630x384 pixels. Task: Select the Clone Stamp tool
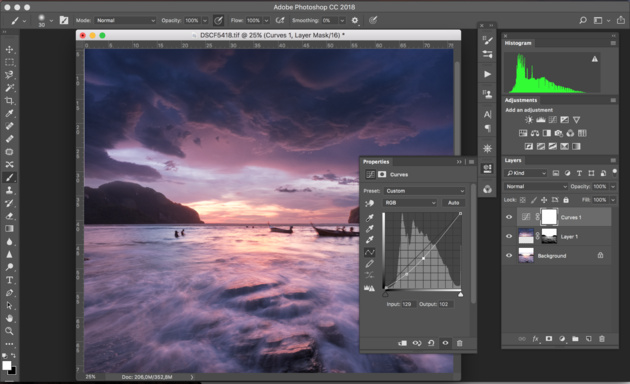click(x=9, y=190)
